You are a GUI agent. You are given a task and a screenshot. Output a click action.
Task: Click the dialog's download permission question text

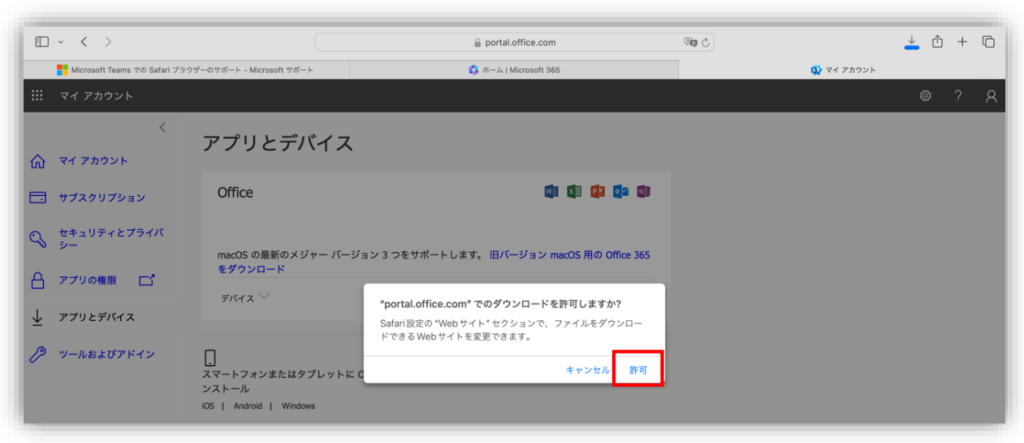click(x=500, y=304)
